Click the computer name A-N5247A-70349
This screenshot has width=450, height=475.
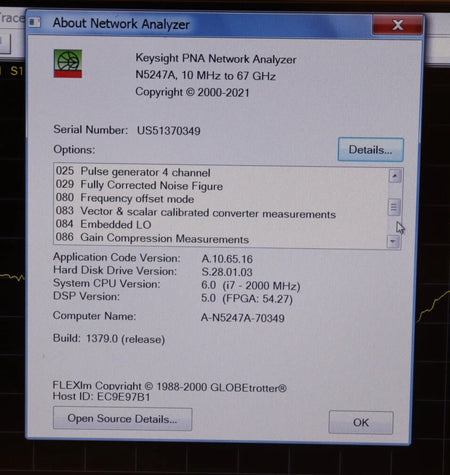(x=242, y=318)
